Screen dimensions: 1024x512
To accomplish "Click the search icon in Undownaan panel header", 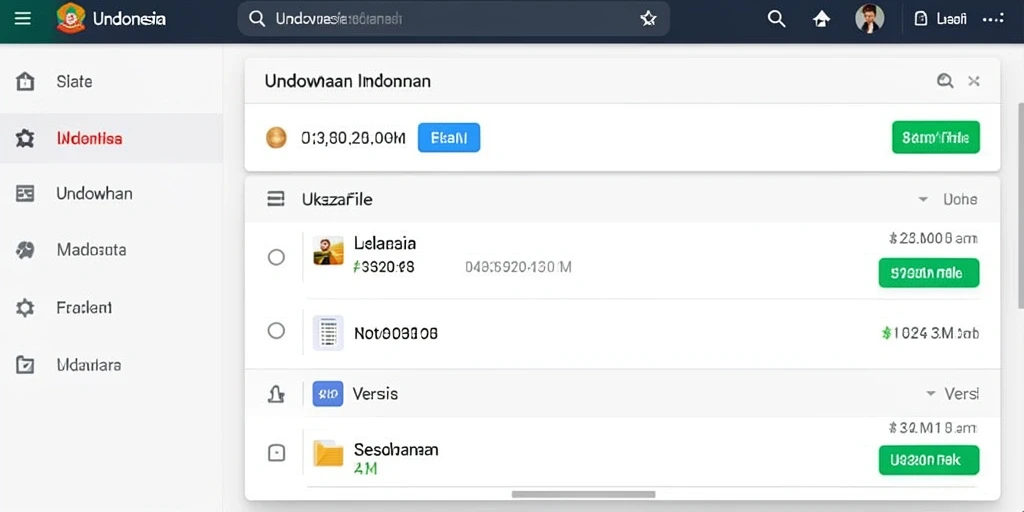I will tap(945, 81).
